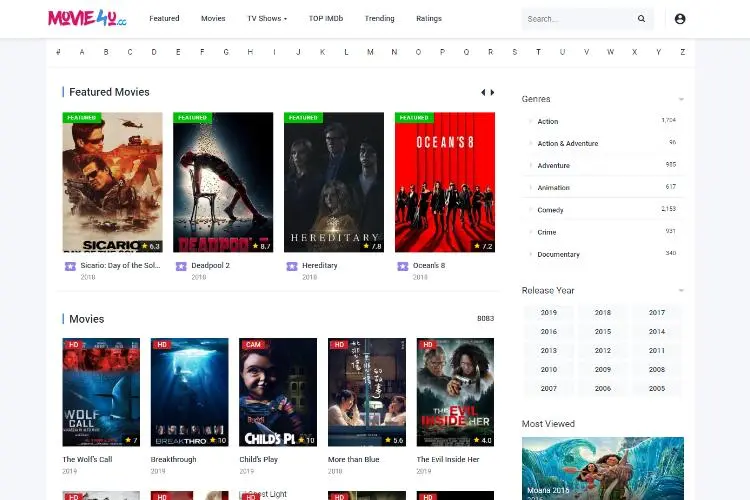The image size is (750, 500).
Task: Choose release year 2014
Action: [x=657, y=331]
